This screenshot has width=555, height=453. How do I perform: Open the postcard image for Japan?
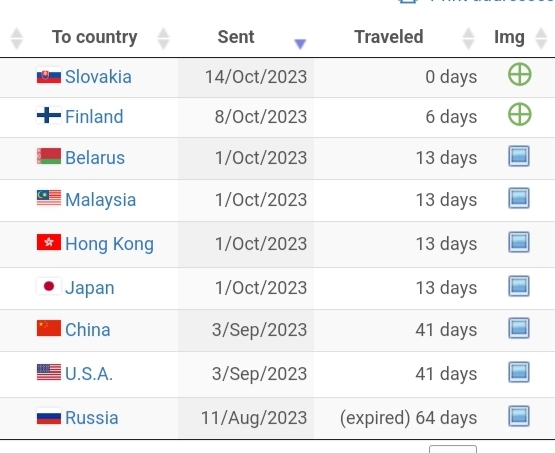(x=519, y=286)
